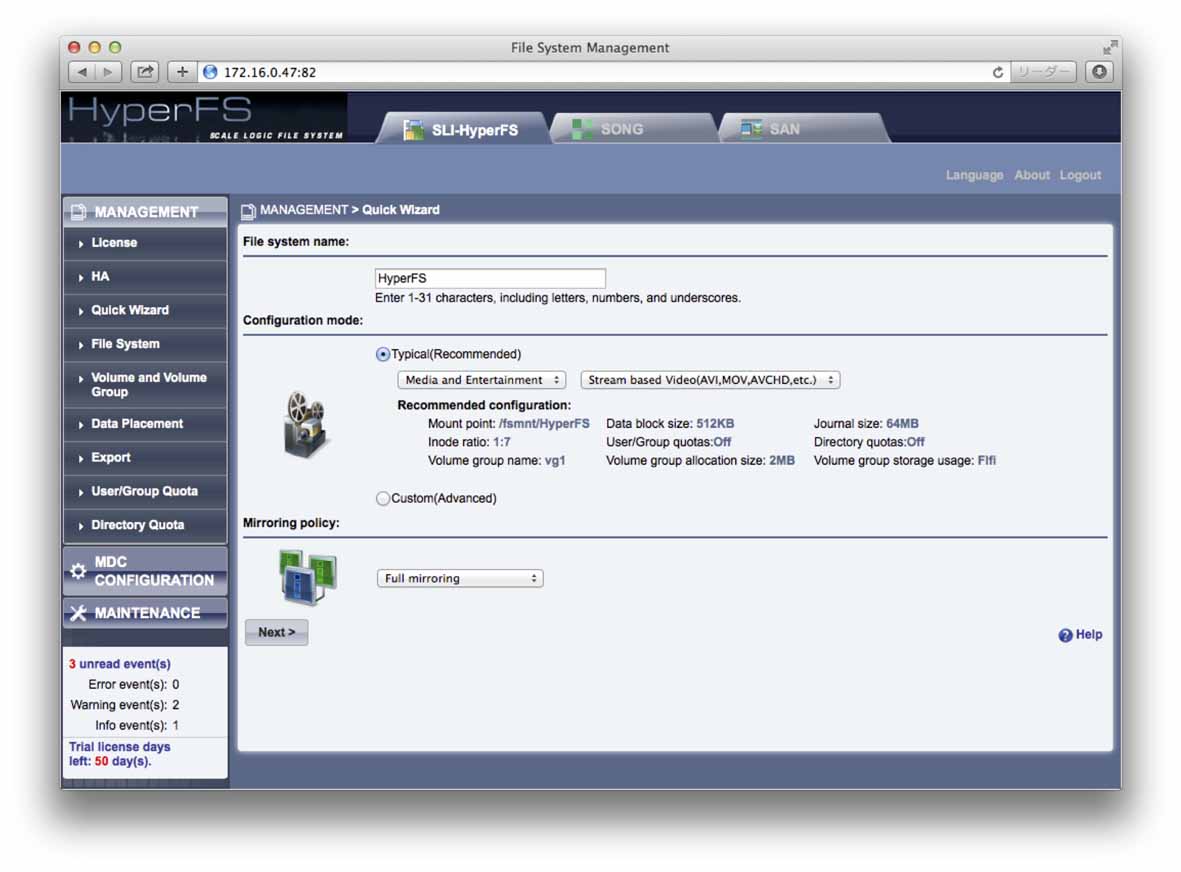Select the Typical(Recommended) radio button
This screenshot has width=1181, height=872.
pos(383,354)
